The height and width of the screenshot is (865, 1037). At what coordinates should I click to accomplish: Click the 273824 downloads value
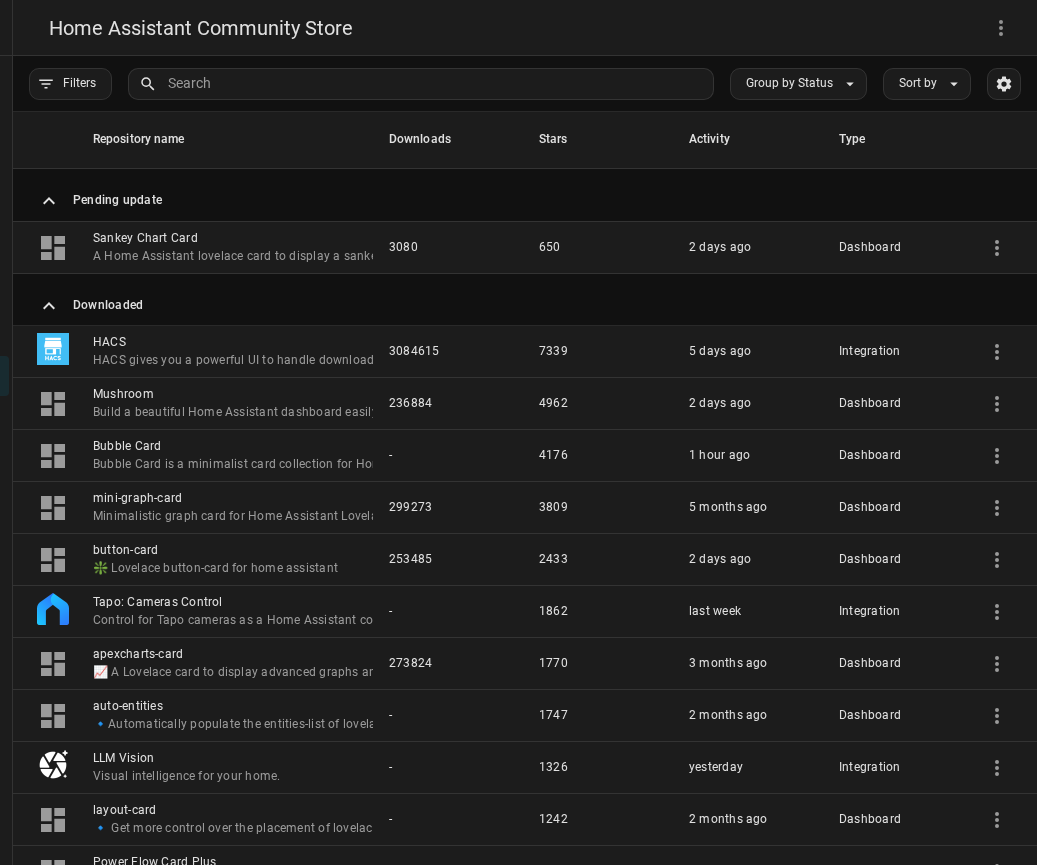click(x=410, y=663)
